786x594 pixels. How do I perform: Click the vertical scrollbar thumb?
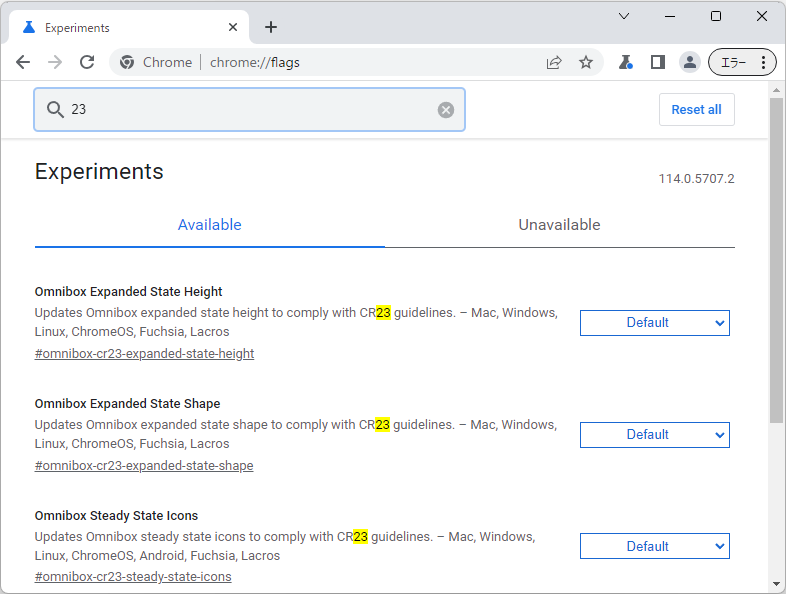pos(776,261)
